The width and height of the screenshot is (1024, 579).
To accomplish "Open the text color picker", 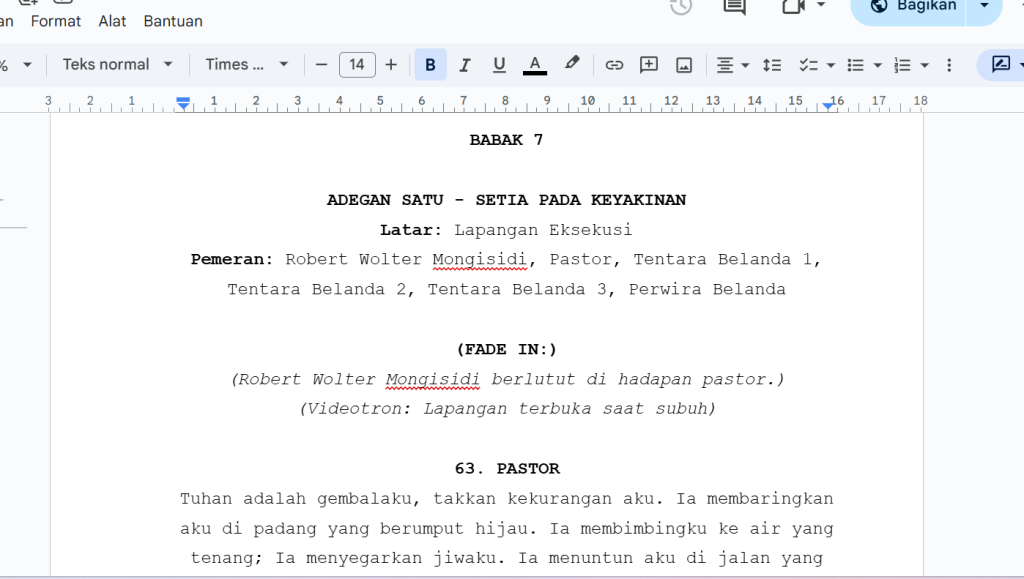I will pos(535,65).
